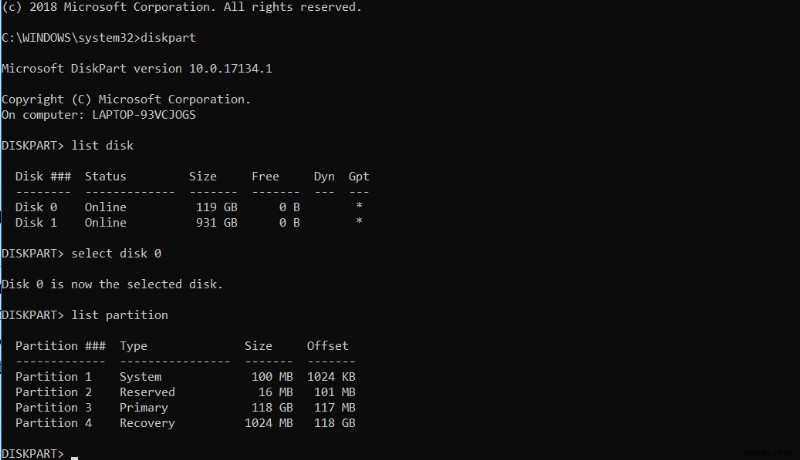
Task: Click the cursor at the final DISKPART prompt
Action: [x=75, y=455]
